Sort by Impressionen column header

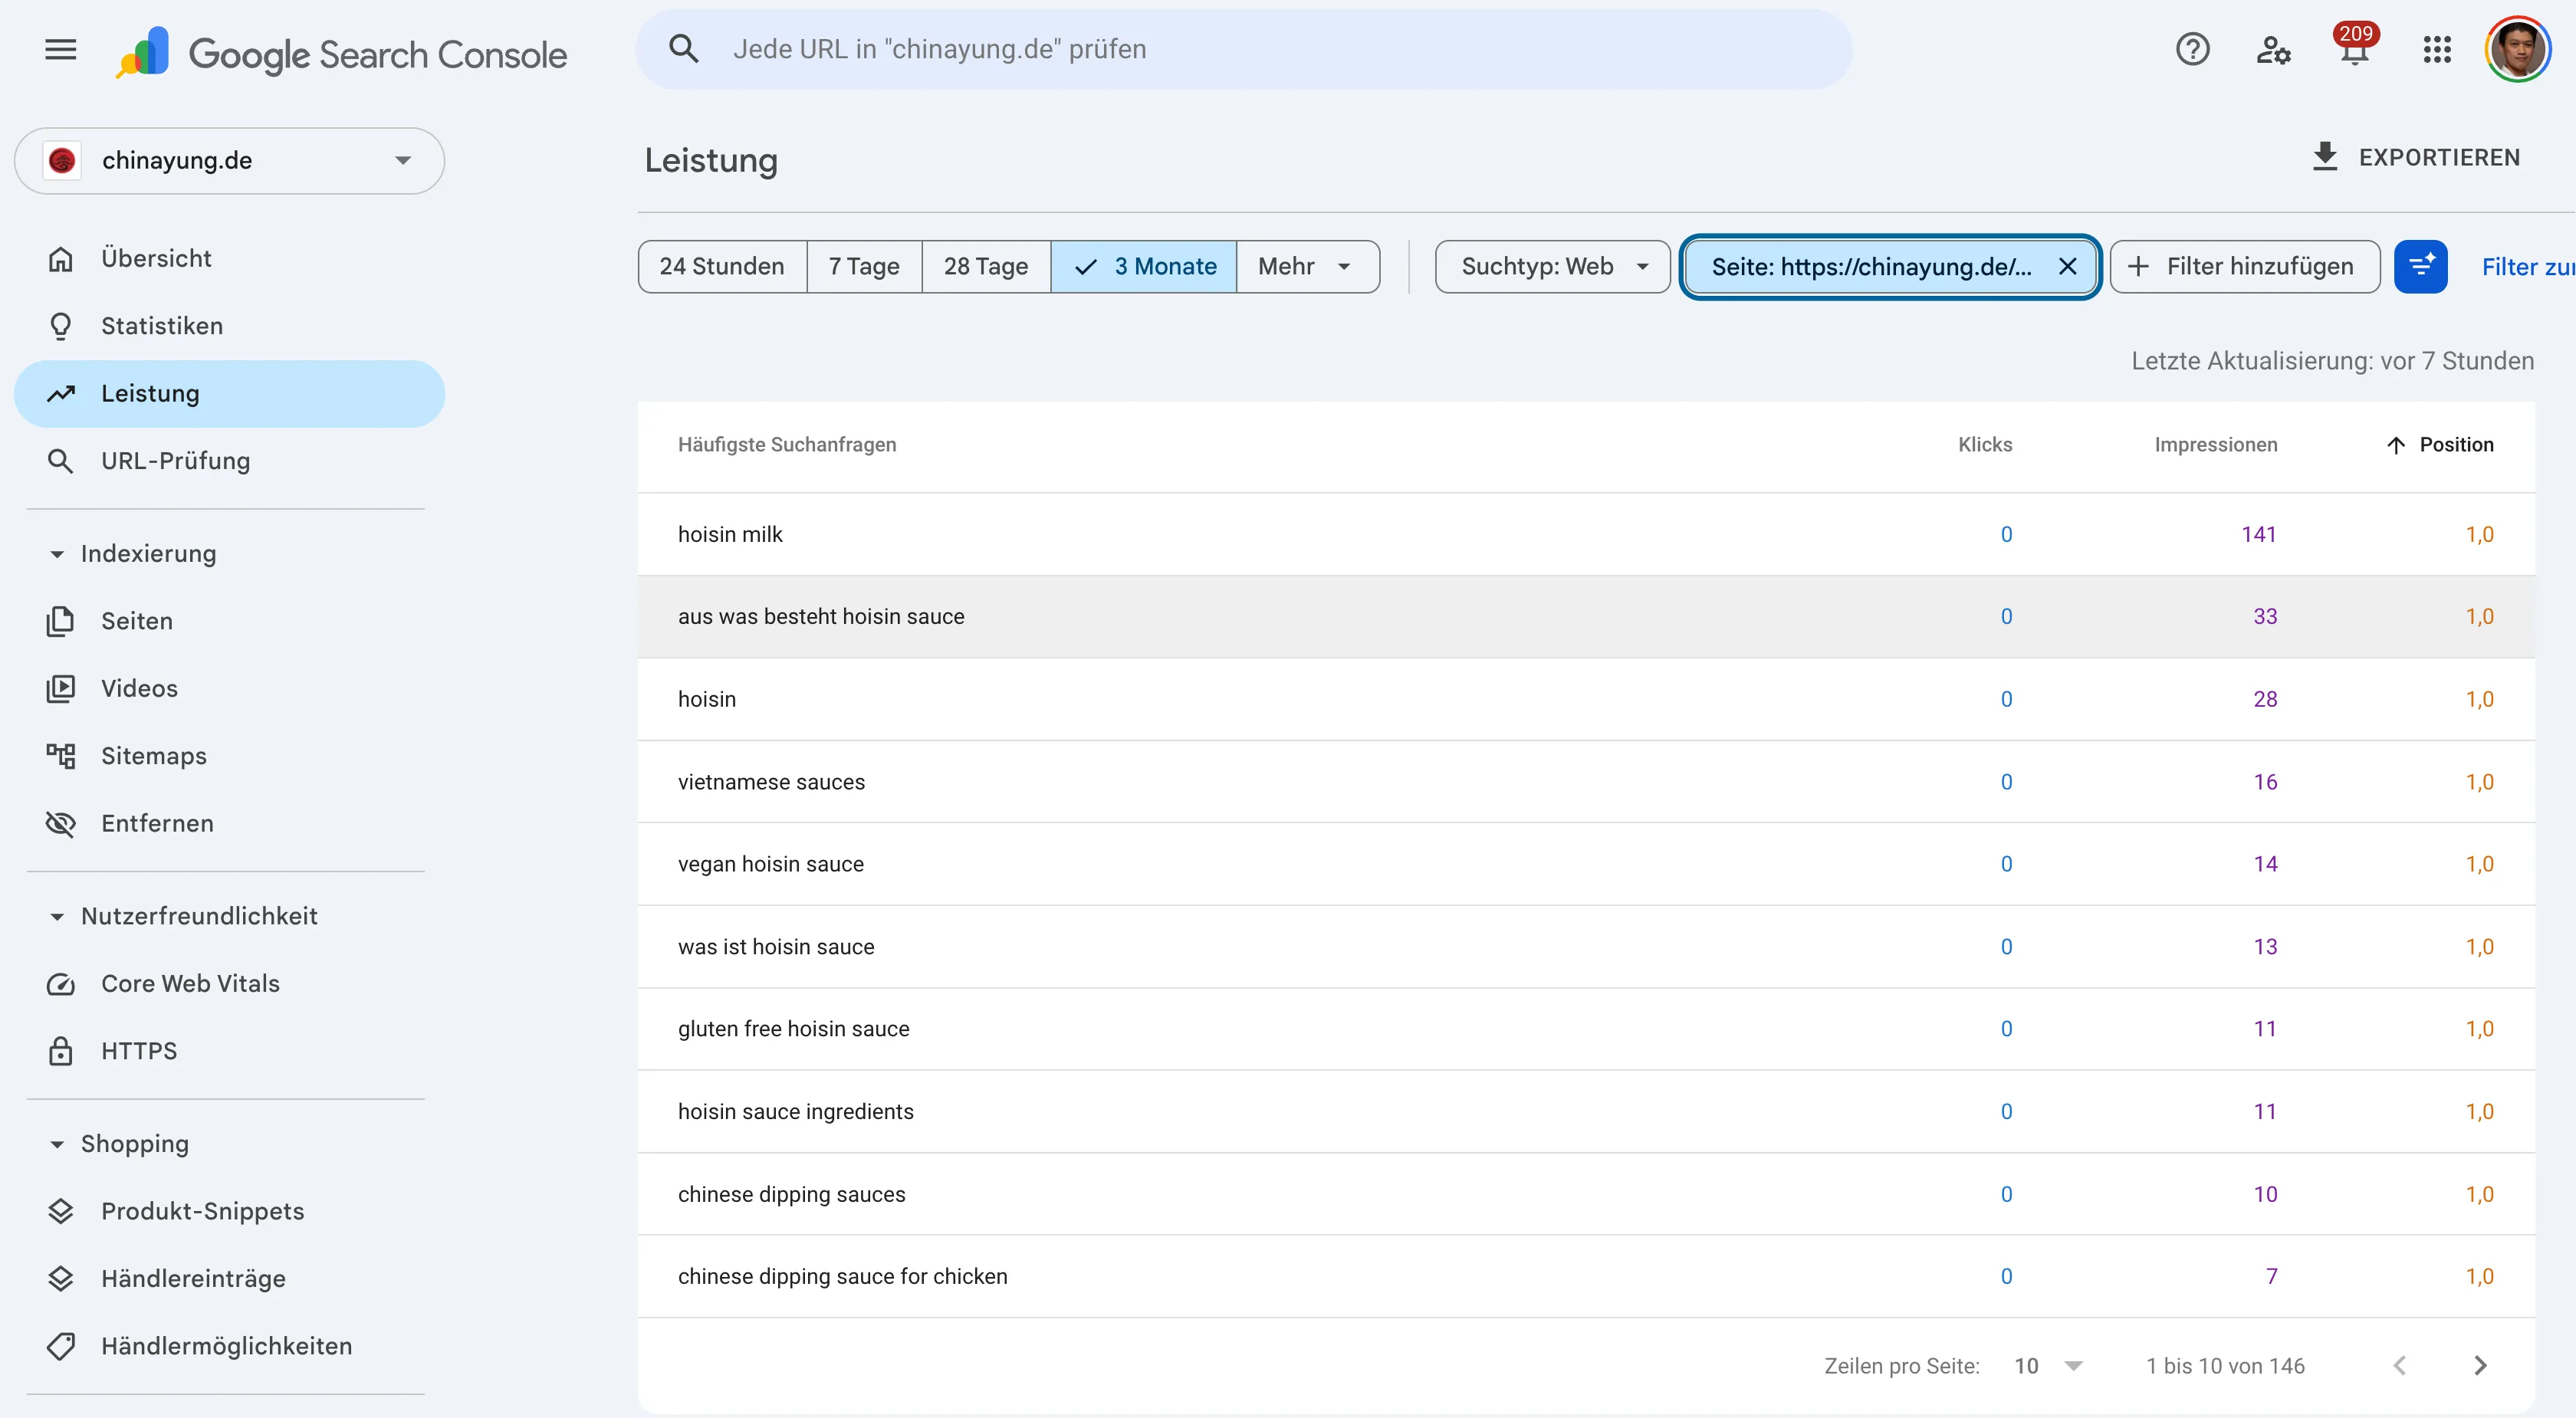2215,445
